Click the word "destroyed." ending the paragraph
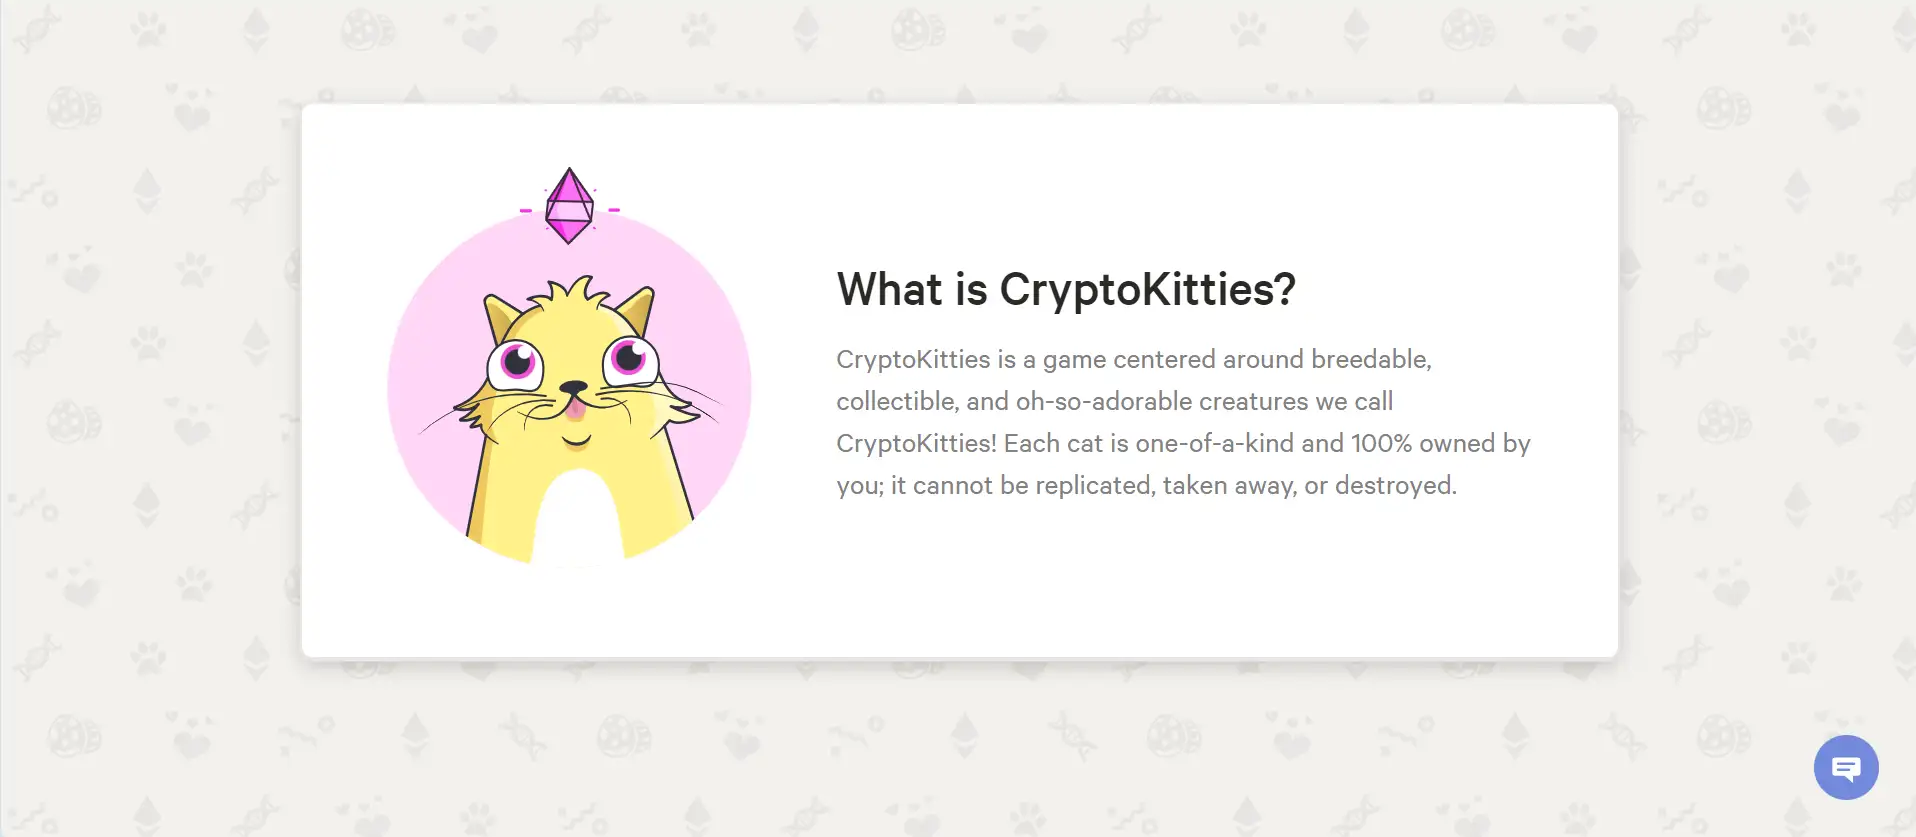 point(1395,485)
